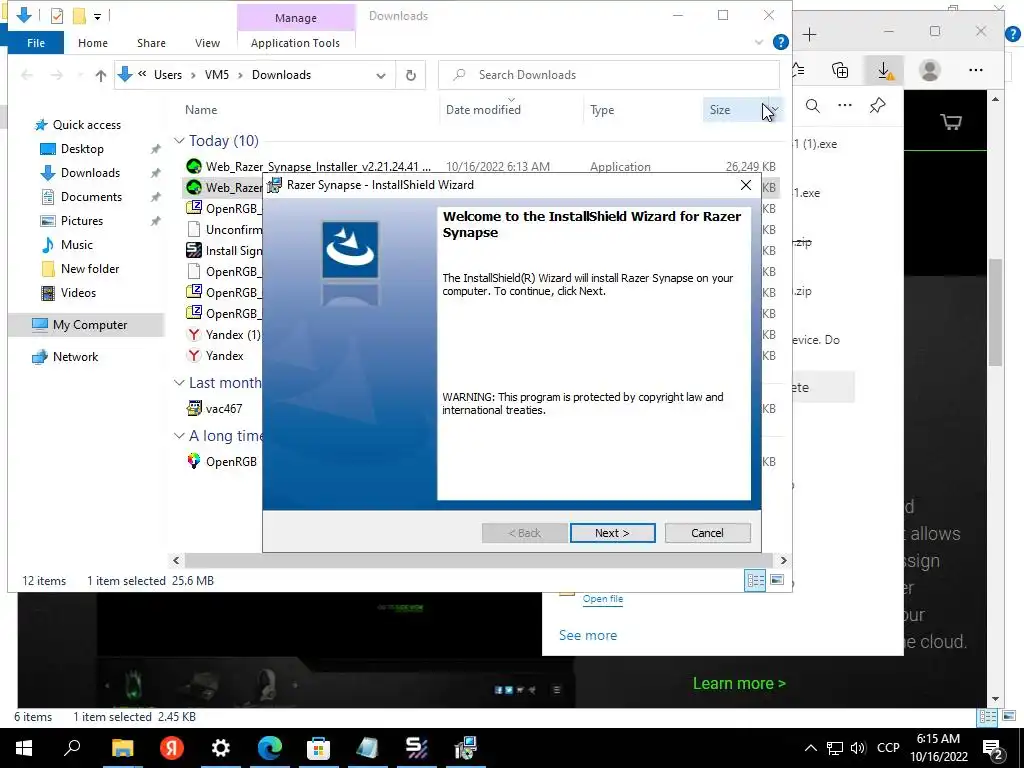Close the InstallShield Wizard dialog
The height and width of the screenshot is (768, 1024).
(x=745, y=185)
